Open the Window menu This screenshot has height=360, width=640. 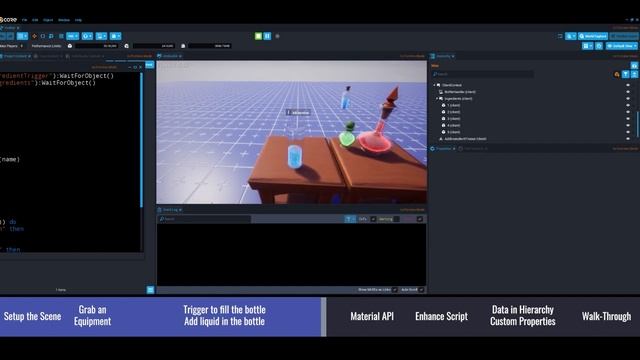pyautogui.click(x=64, y=20)
